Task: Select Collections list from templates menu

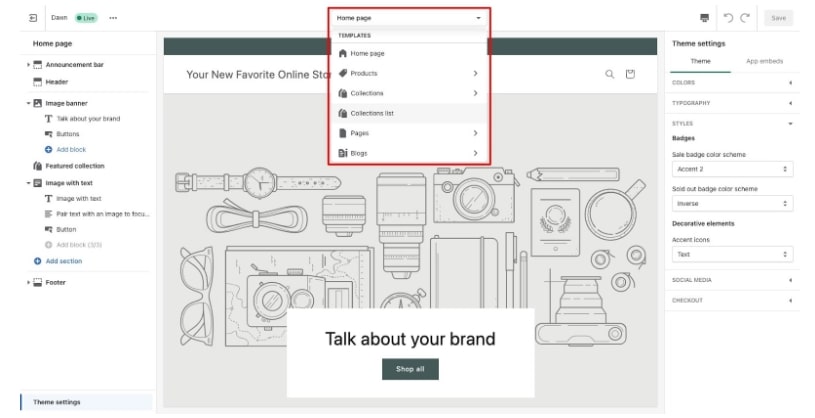Action: [372, 113]
